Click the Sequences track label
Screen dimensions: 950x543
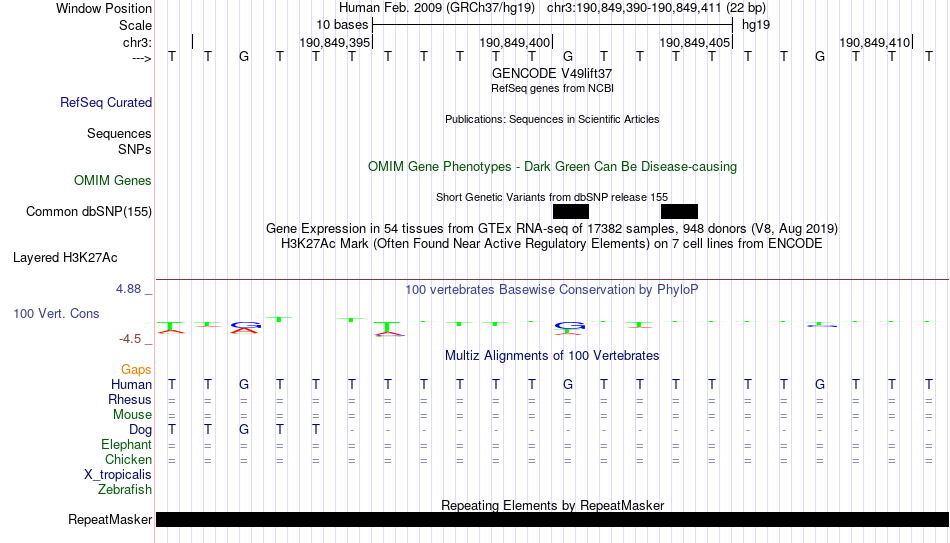(119, 133)
